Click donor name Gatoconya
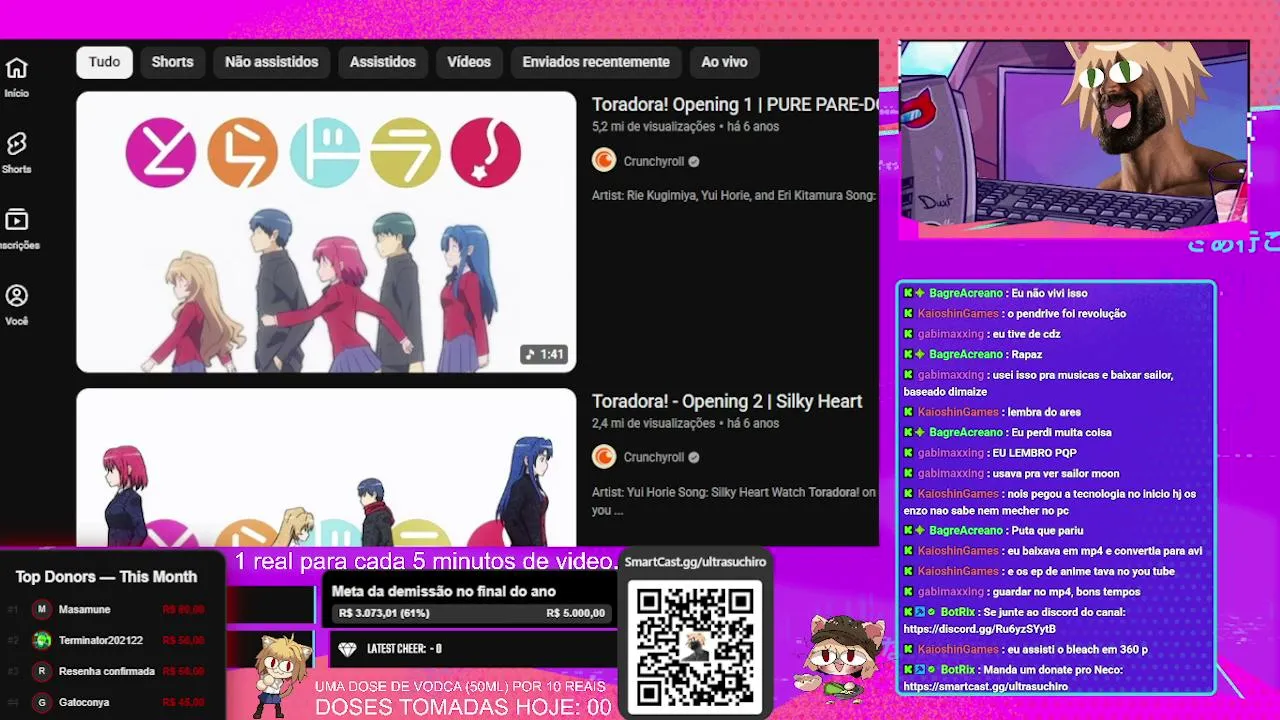 tap(84, 702)
